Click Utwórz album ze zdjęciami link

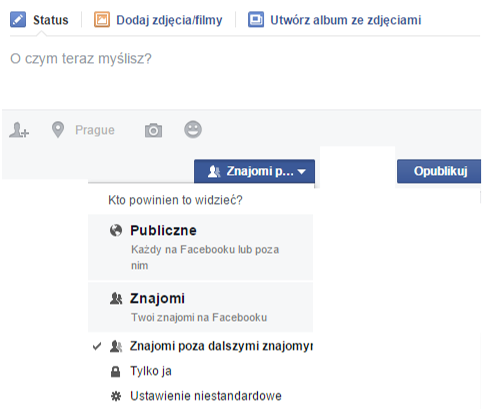click(346, 20)
